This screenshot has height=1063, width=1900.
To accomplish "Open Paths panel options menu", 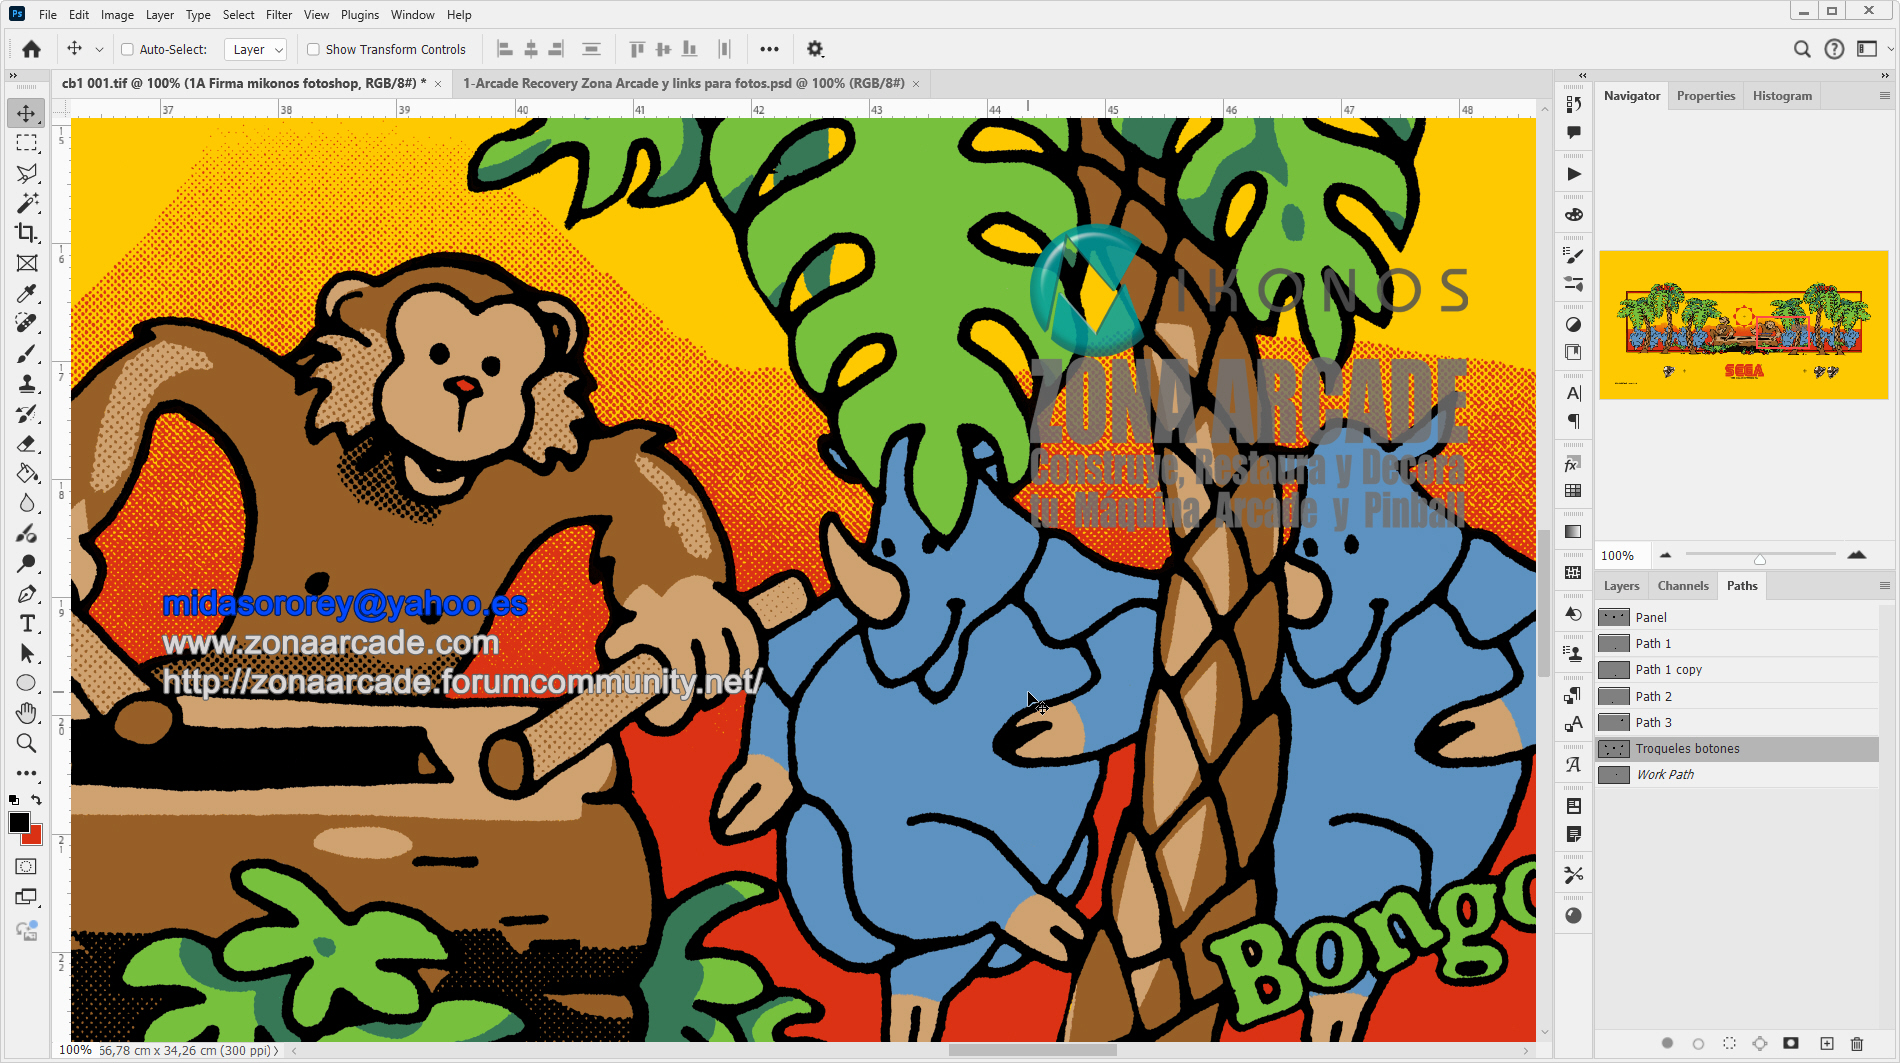I will (1885, 586).
